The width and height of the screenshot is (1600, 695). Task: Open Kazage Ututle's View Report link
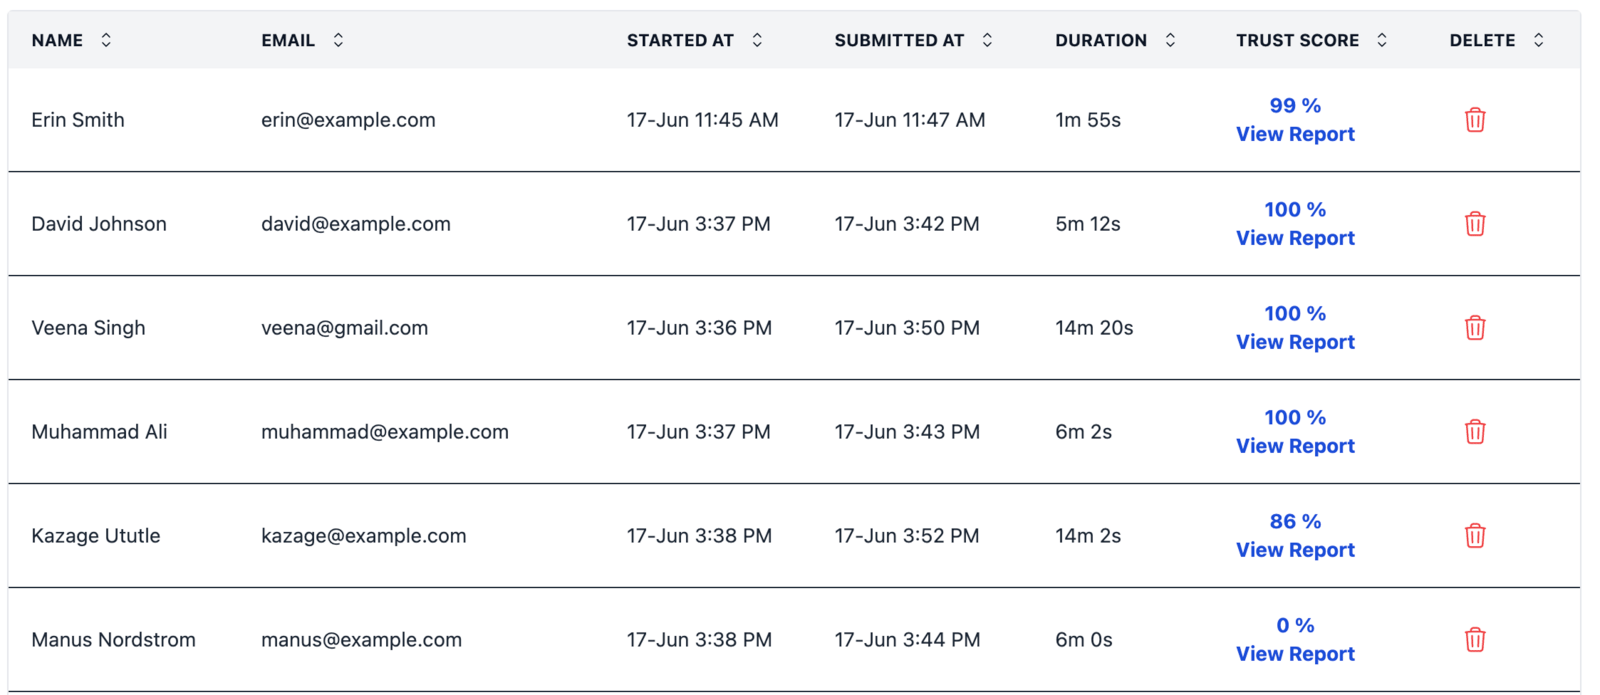pos(1295,550)
